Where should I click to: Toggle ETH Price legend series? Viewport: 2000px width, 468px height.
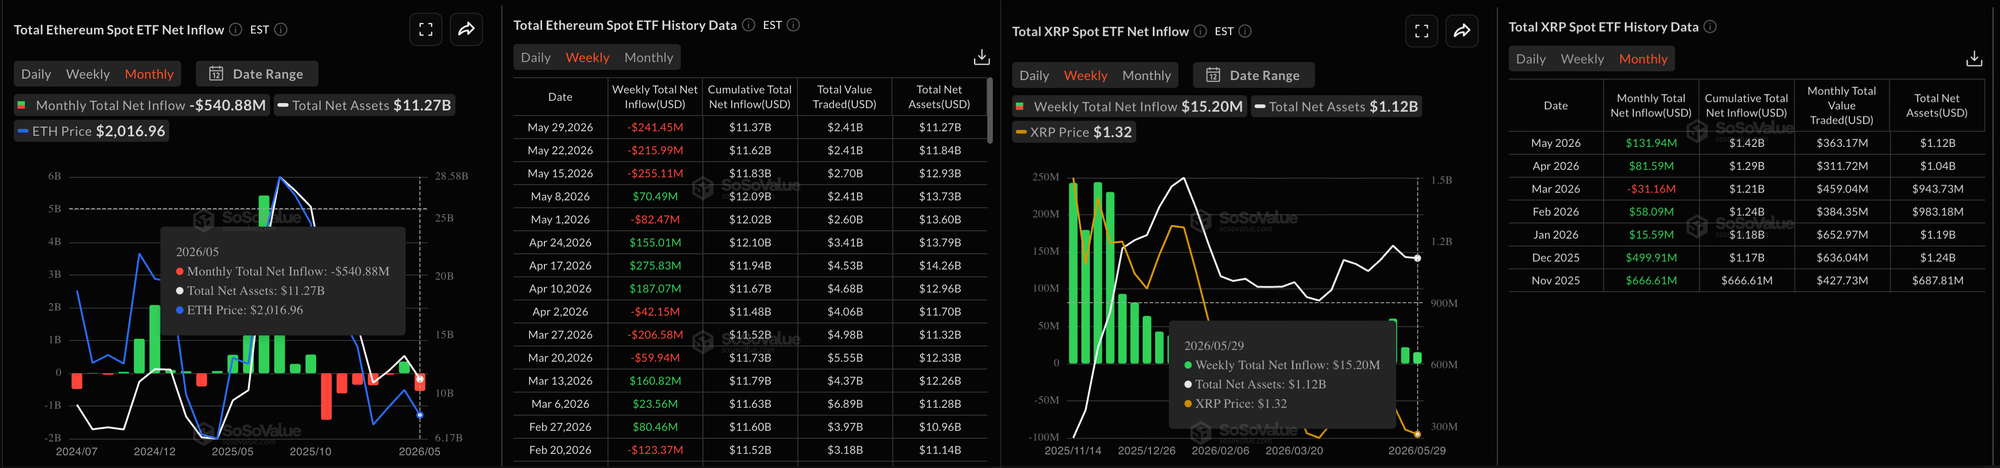[x=91, y=131]
